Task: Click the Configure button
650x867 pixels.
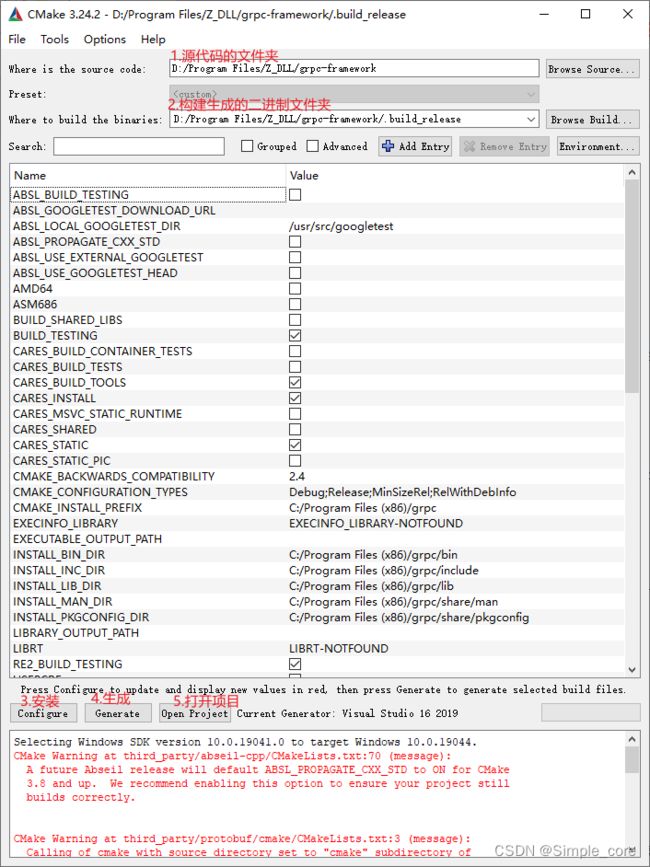Action: pyautogui.click(x=43, y=713)
